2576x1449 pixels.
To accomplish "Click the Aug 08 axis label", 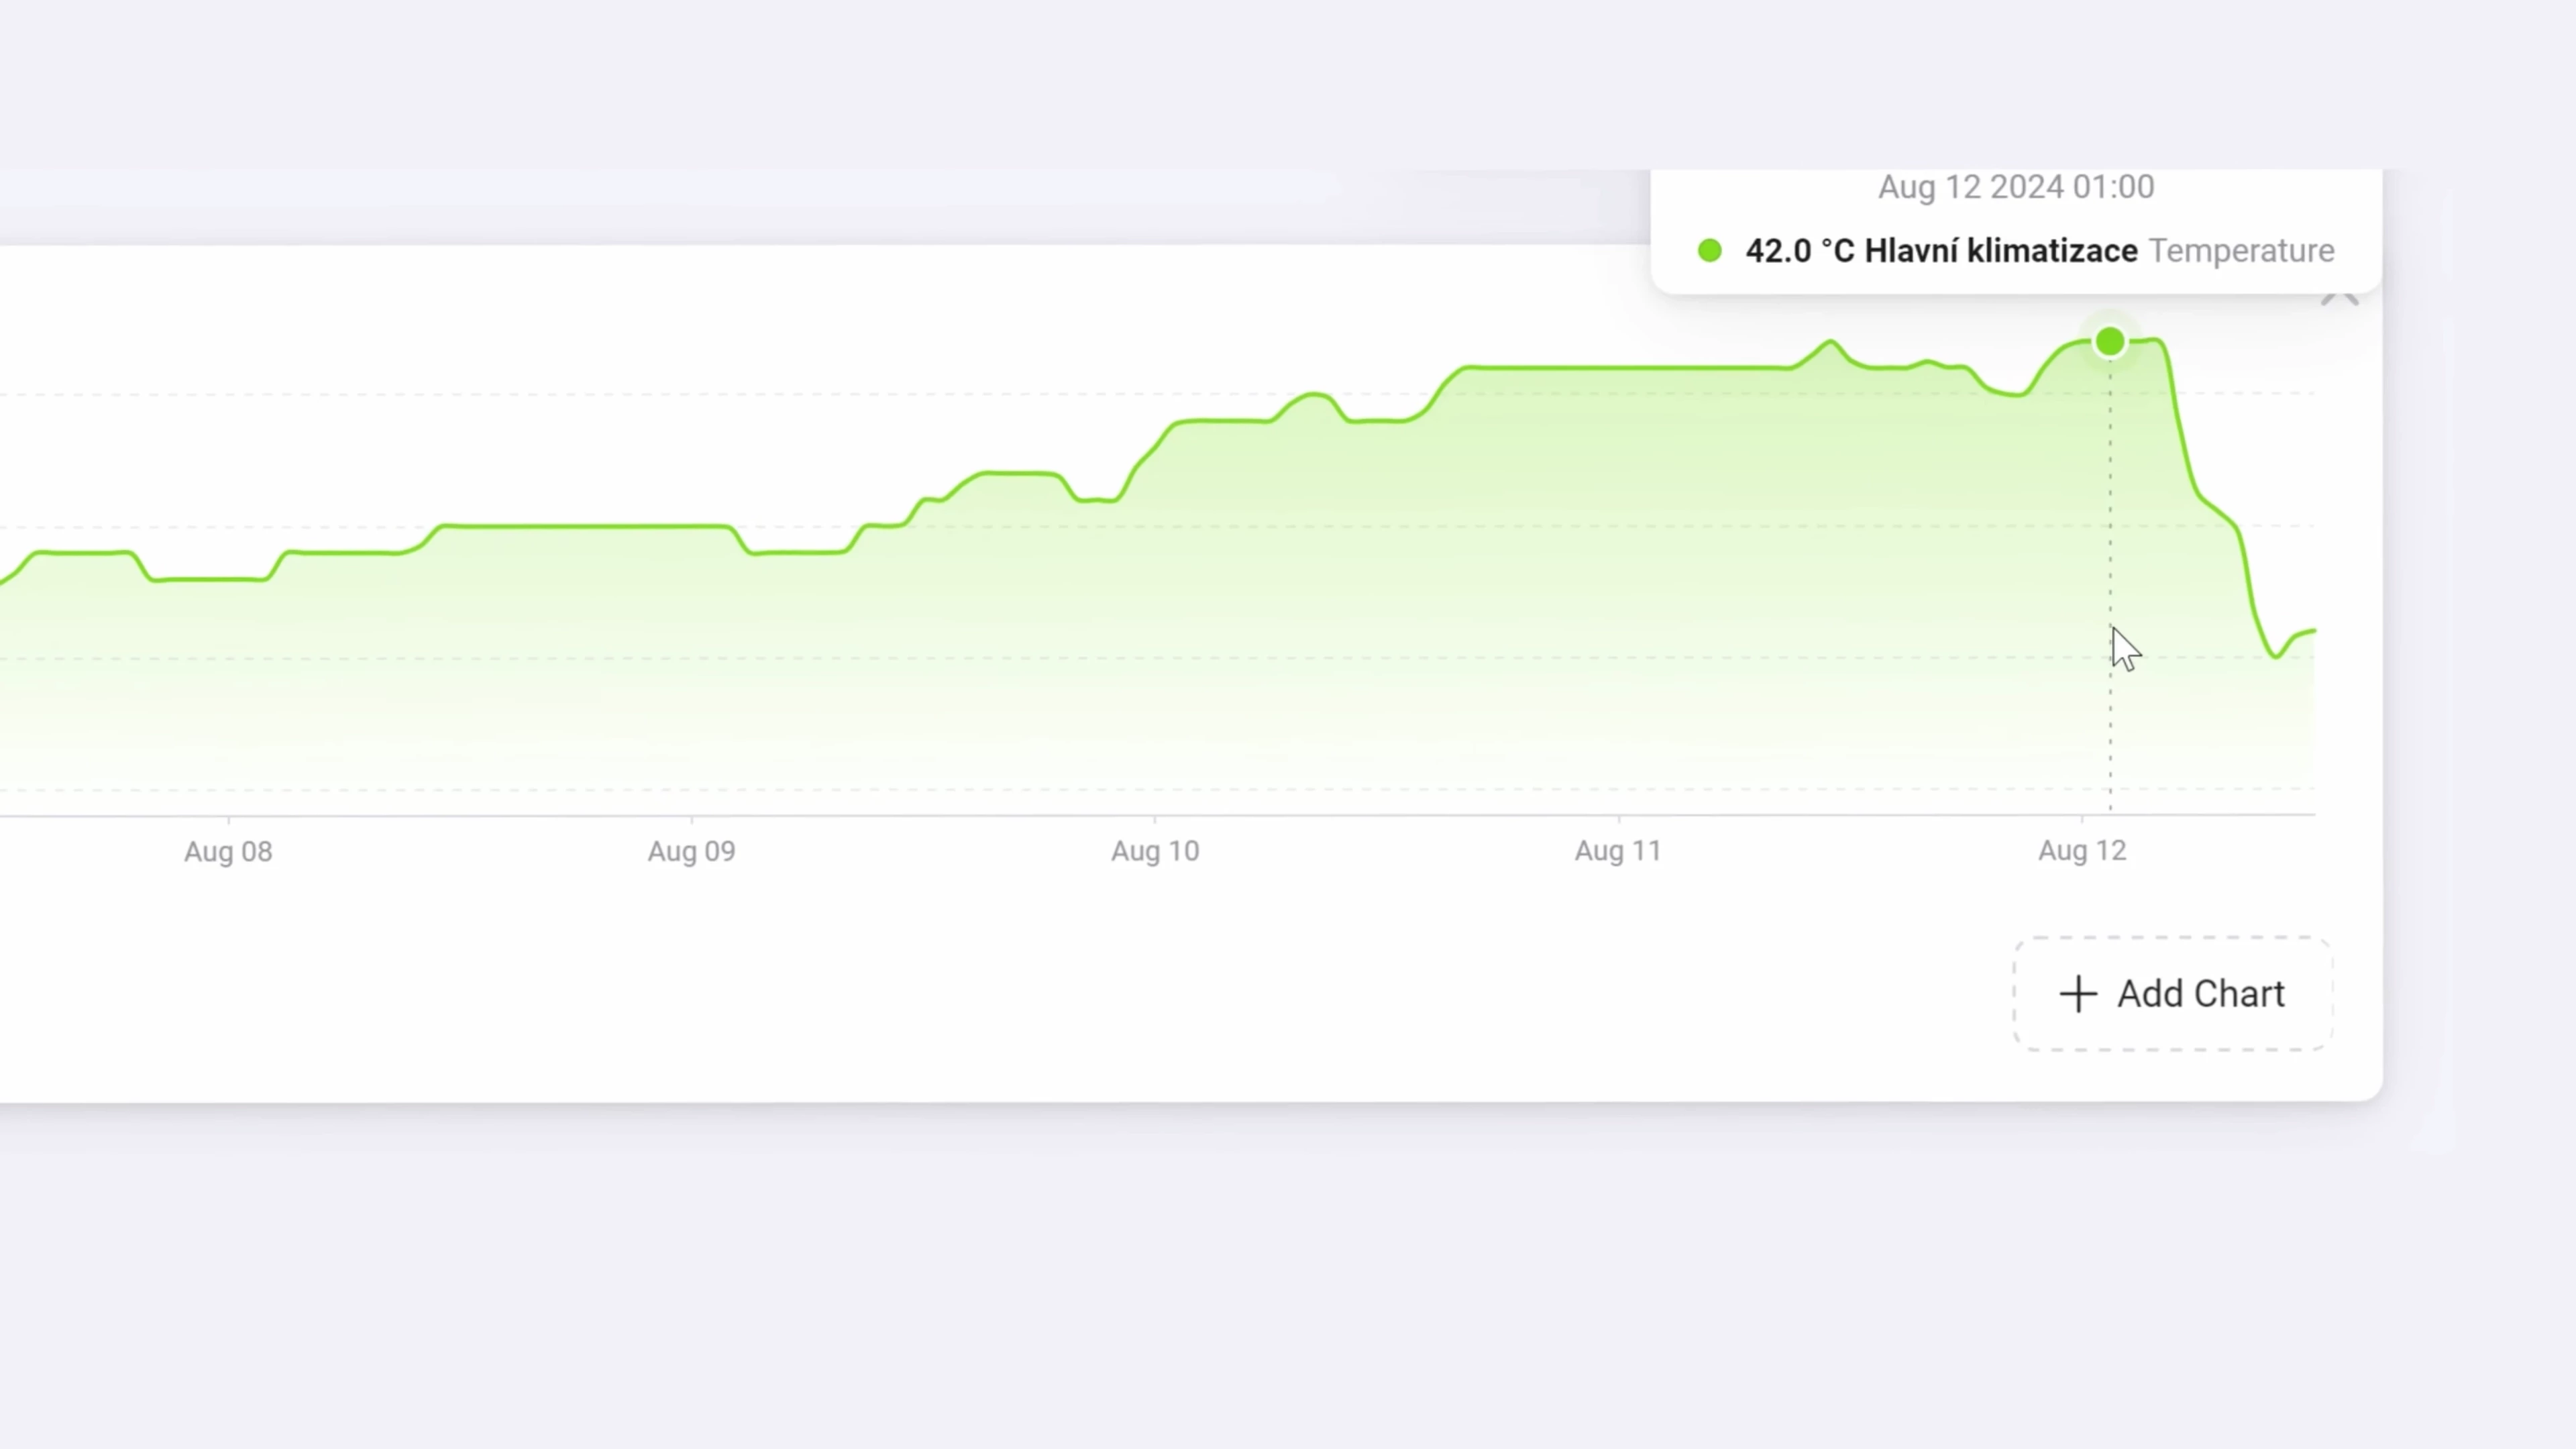I will [x=228, y=852].
